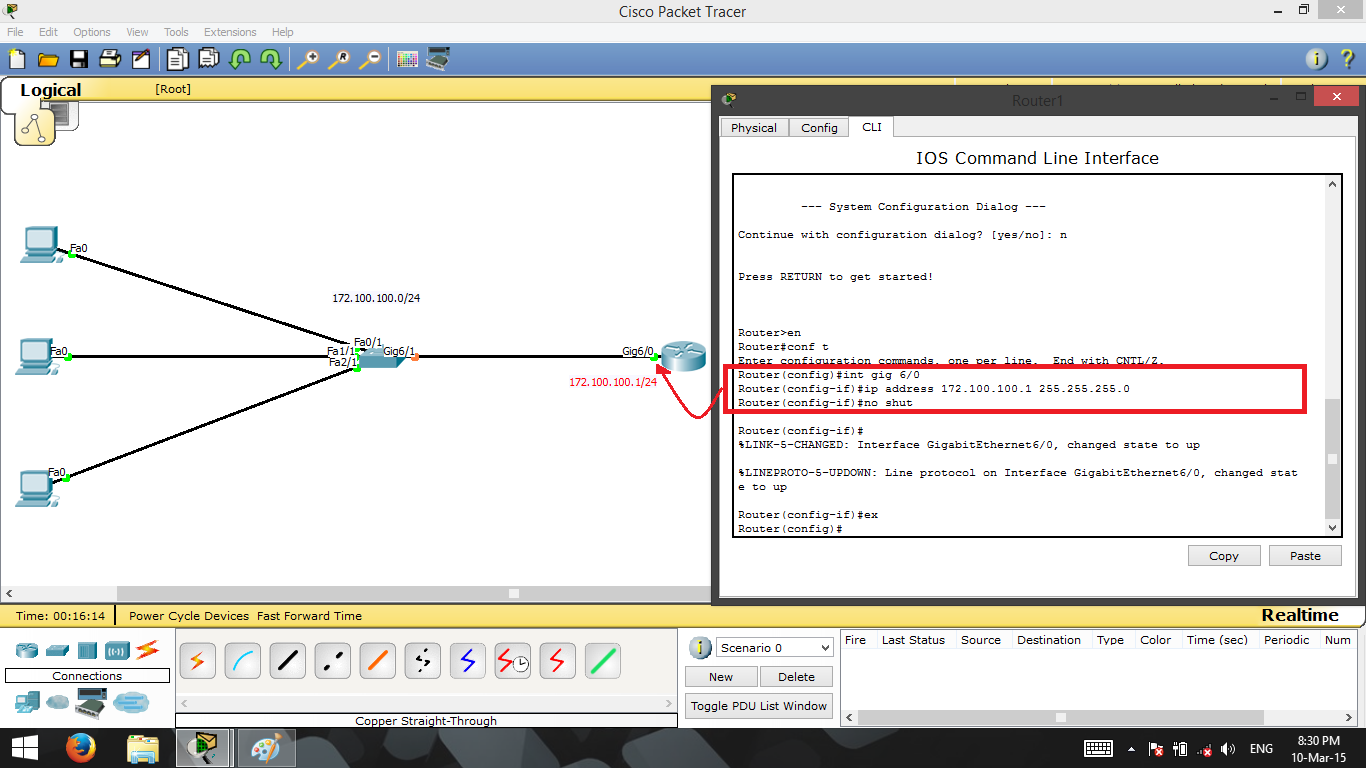Viewport: 1366px width, 768px height.
Task: Open File Explorer from the taskbar
Action: pyautogui.click(x=143, y=748)
